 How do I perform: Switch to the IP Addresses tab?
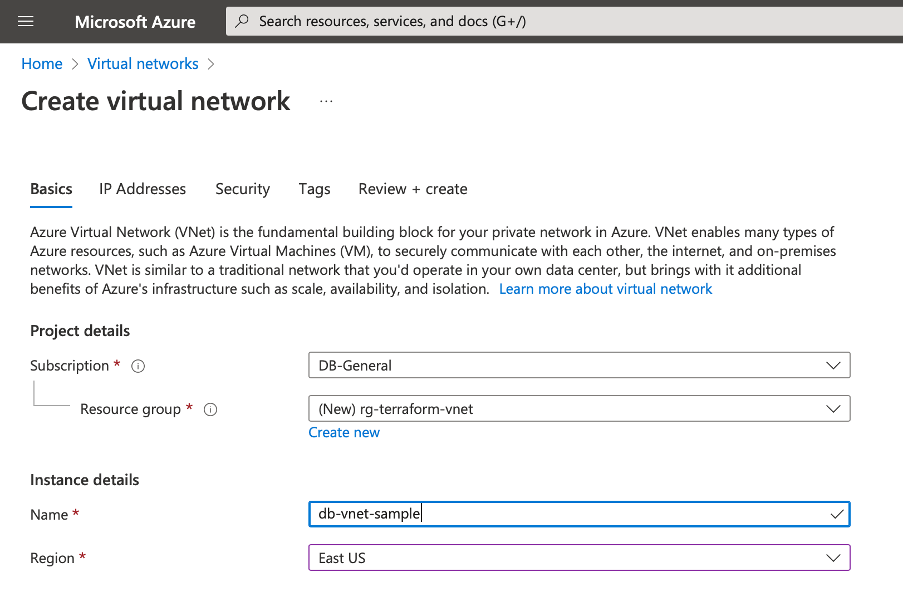point(142,189)
